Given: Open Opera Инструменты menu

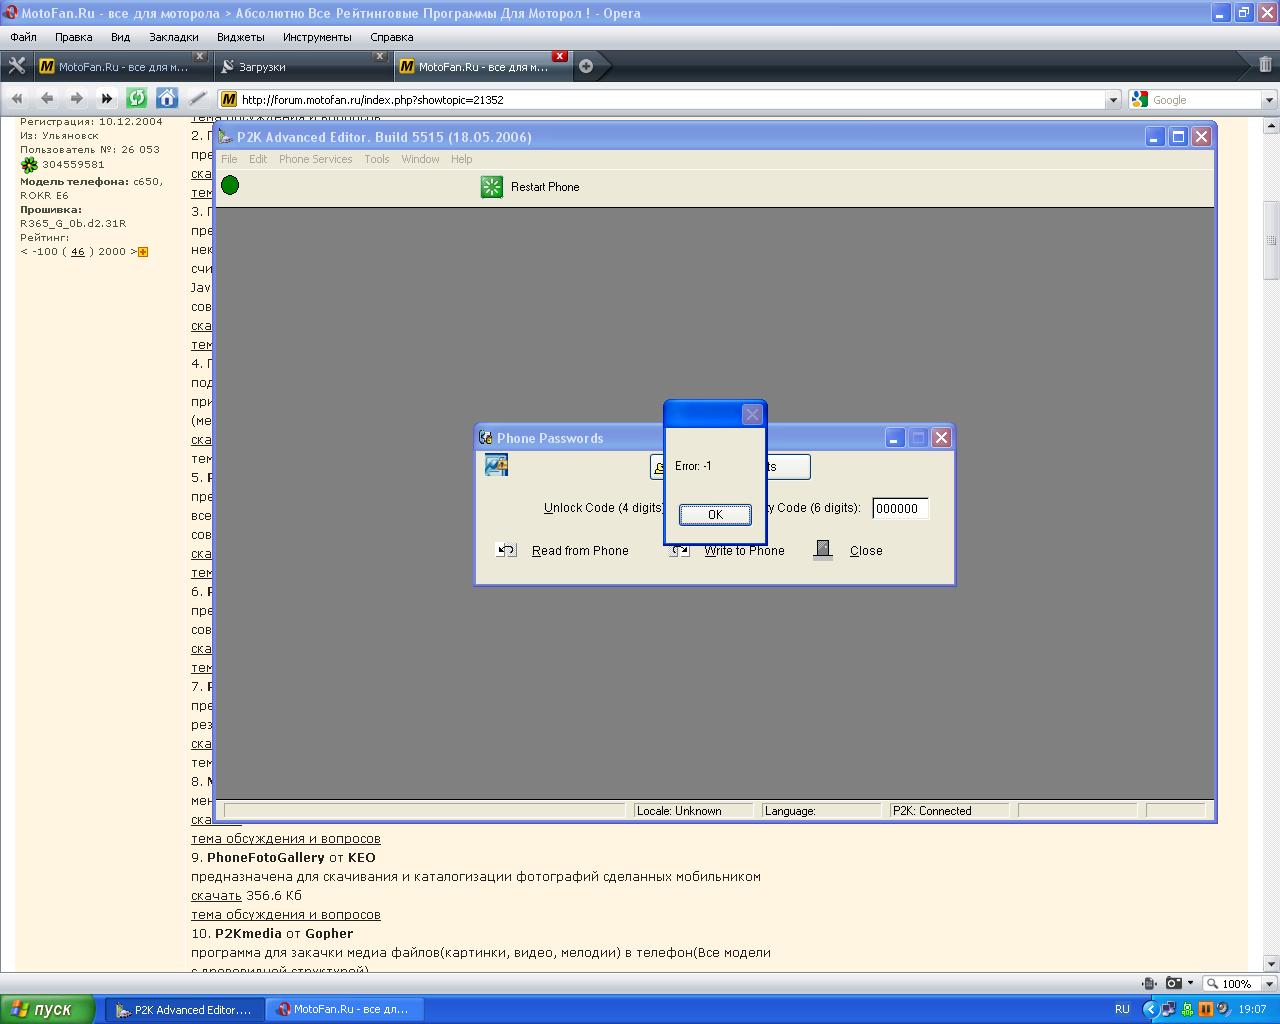Looking at the screenshot, I should pyautogui.click(x=317, y=37).
